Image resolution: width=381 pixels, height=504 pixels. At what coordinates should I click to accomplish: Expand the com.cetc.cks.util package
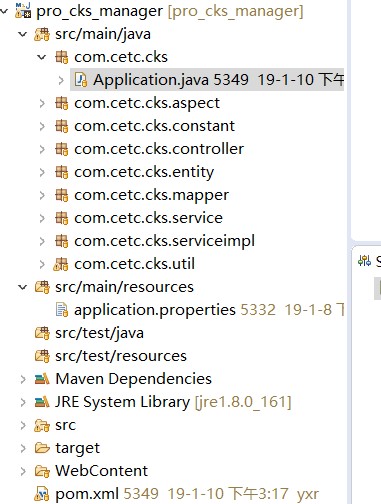pyautogui.click(x=42, y=264)
